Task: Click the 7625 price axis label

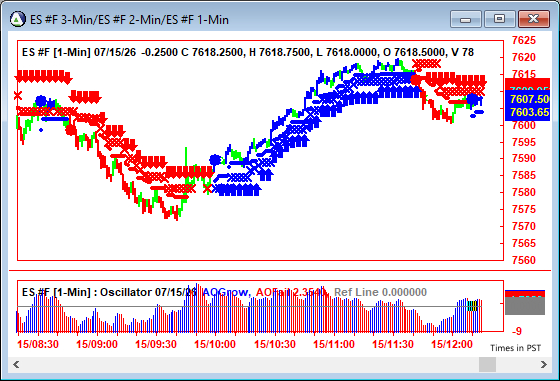Action: (x=524, y=40)
